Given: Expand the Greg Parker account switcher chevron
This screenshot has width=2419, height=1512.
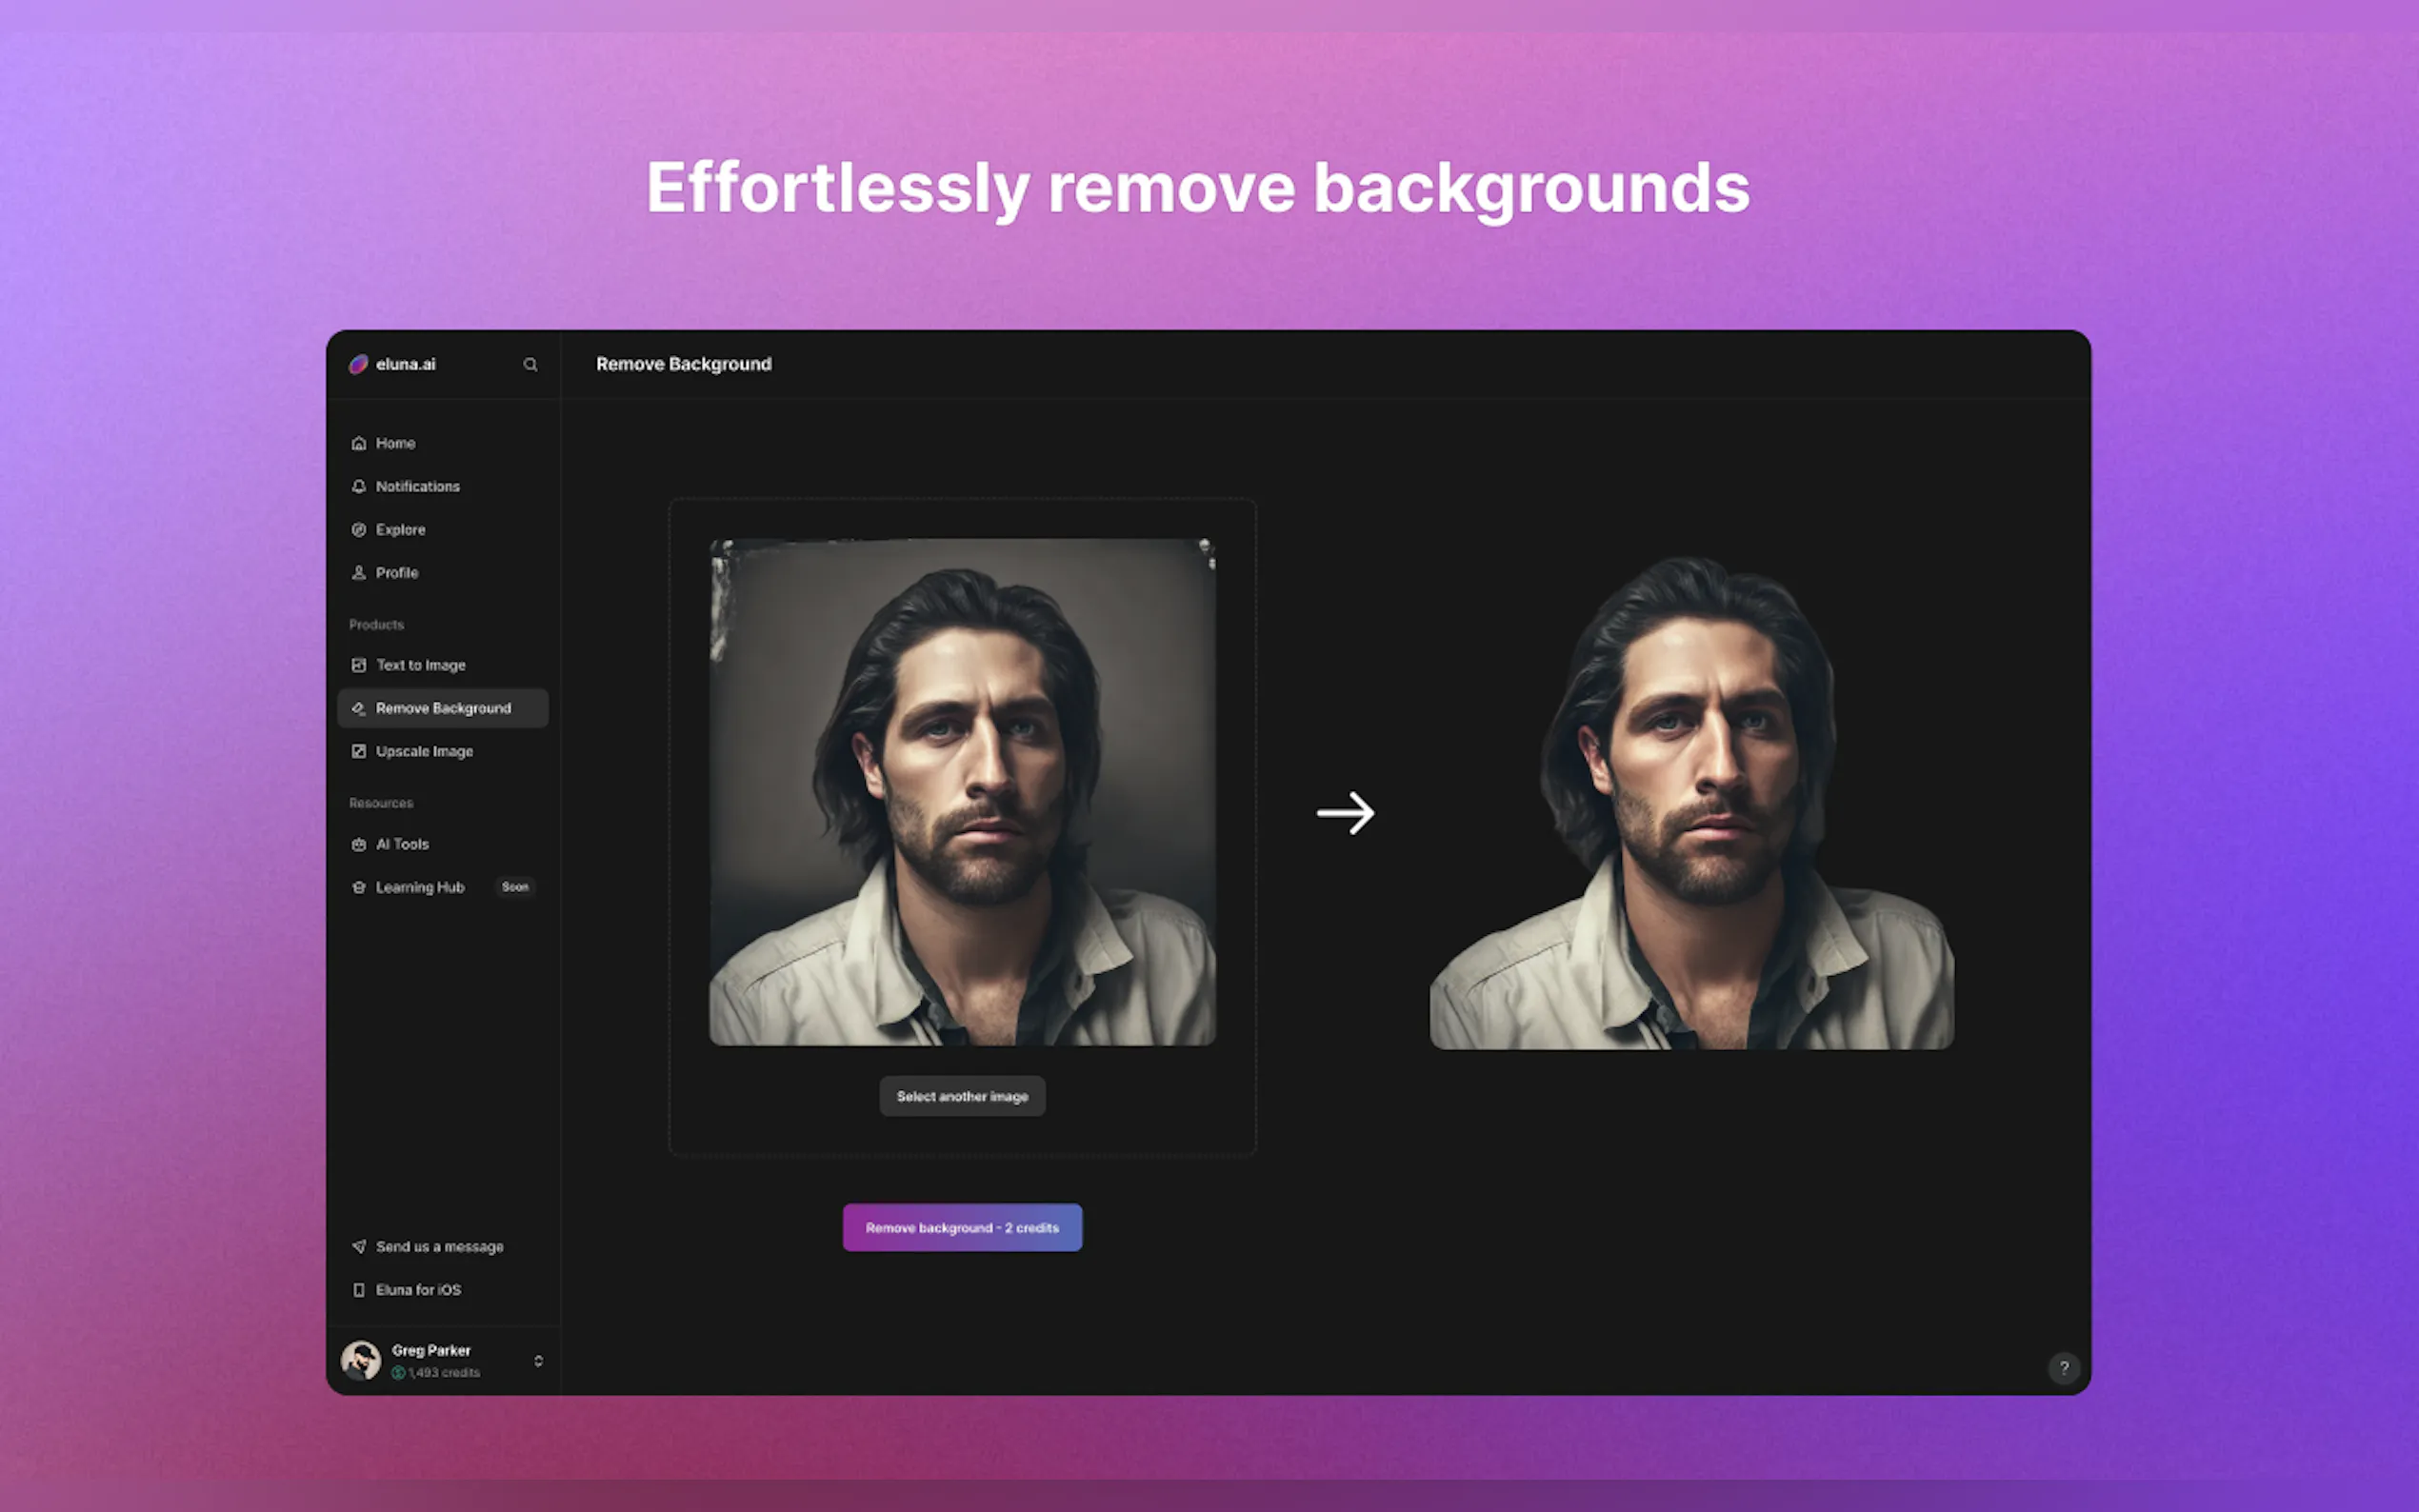Looking at the screenshot, I should point(538,1361).
